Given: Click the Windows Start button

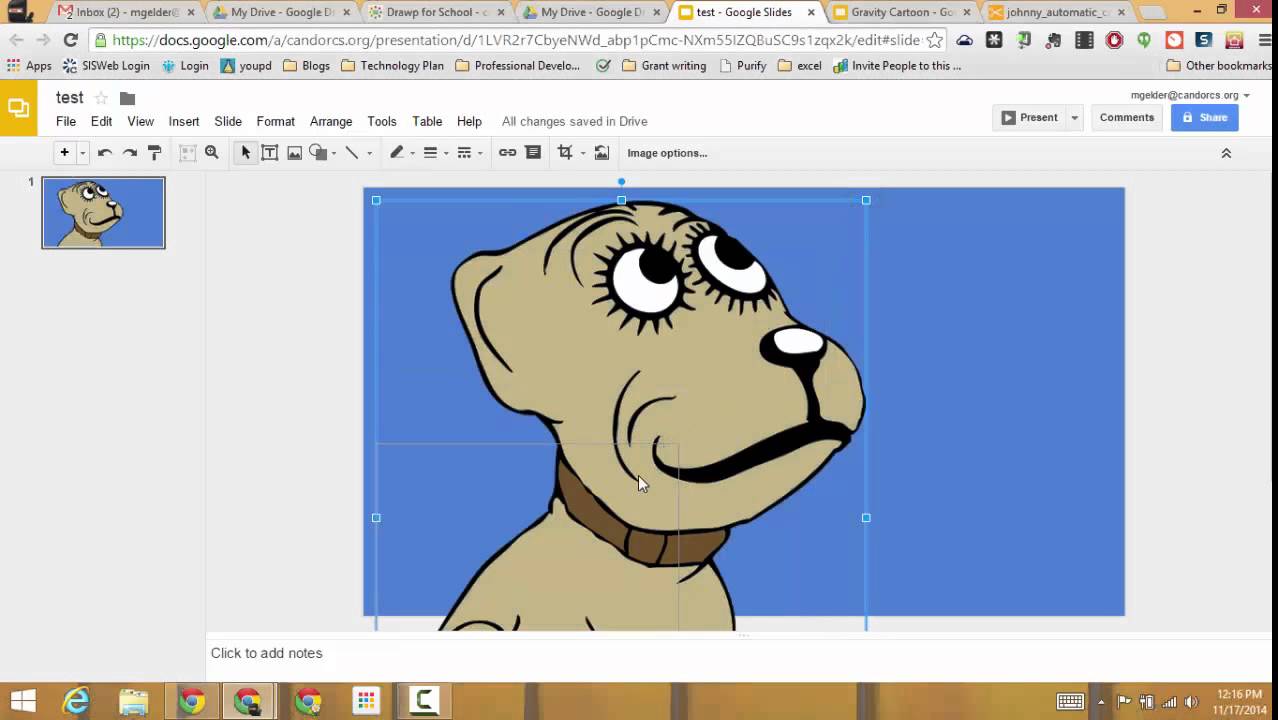Looking at the screenshot, I should [x=22, y=701].
